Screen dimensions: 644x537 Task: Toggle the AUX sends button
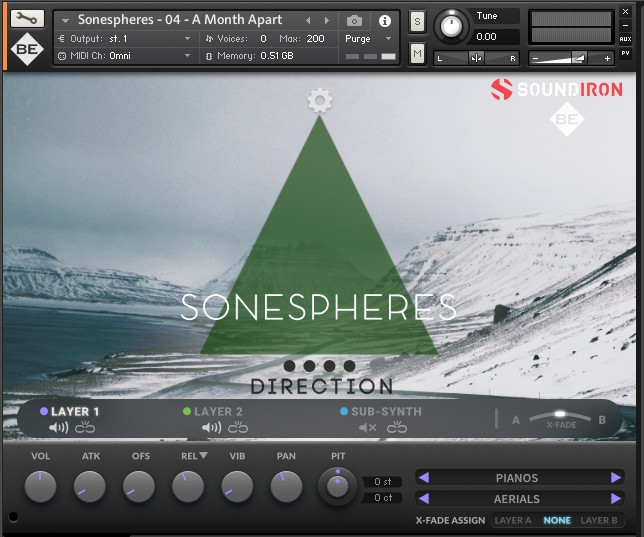tap(625, 39)
